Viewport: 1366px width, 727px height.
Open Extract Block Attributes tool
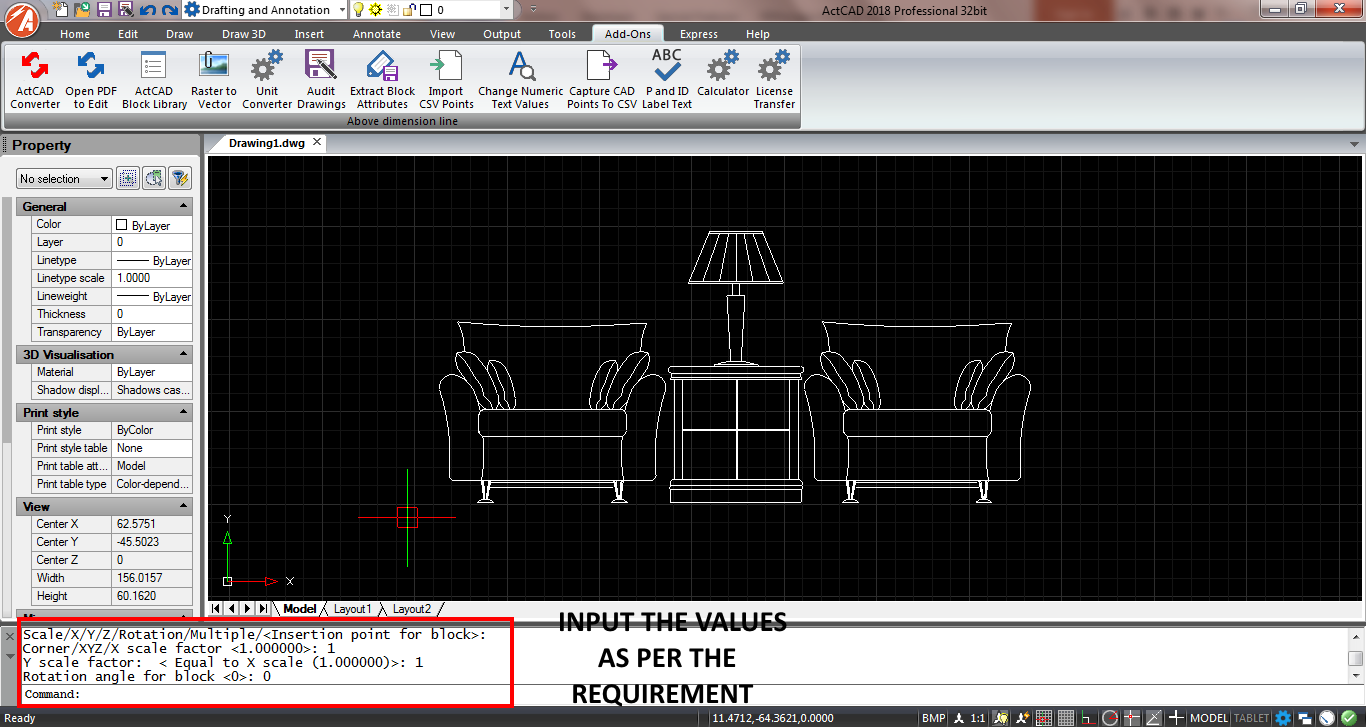click(381, 80)
